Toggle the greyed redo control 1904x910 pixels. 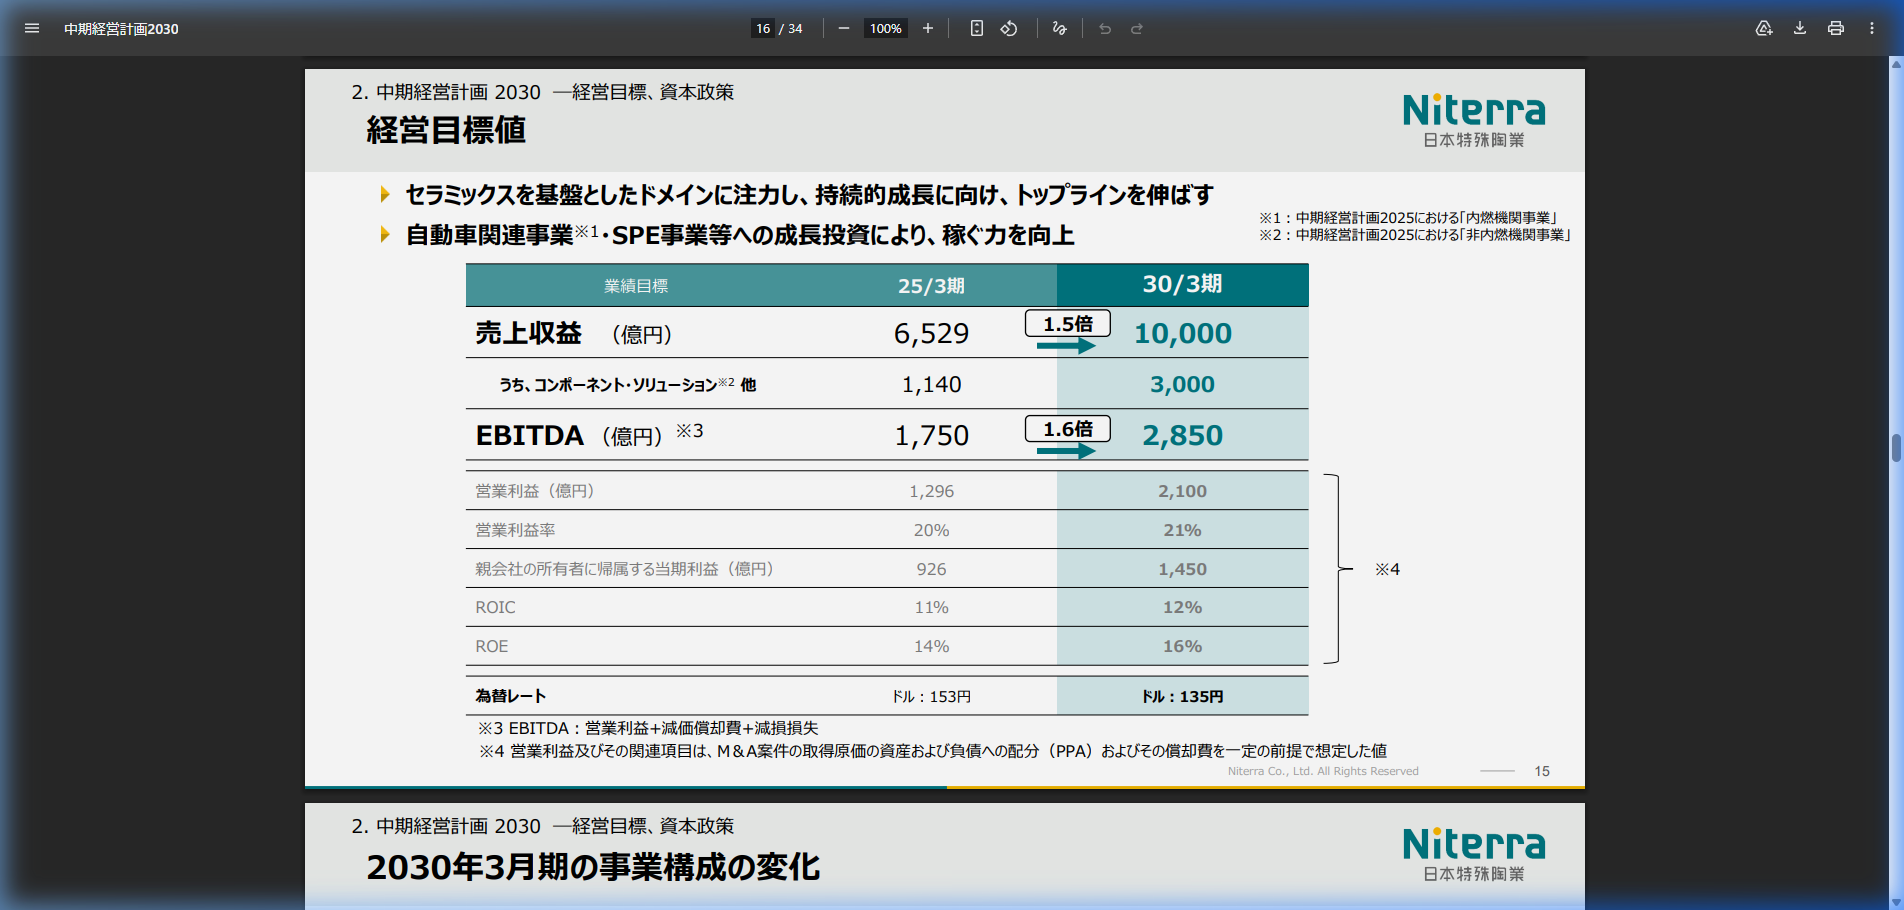(x=1136, y=28)
